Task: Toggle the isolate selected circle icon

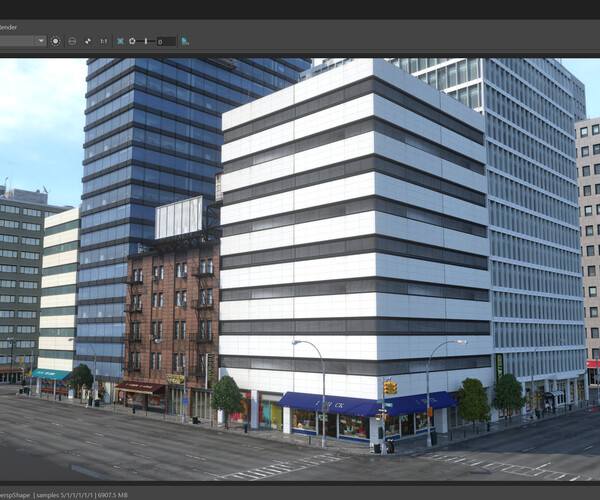Action: (x=55, y=41)
